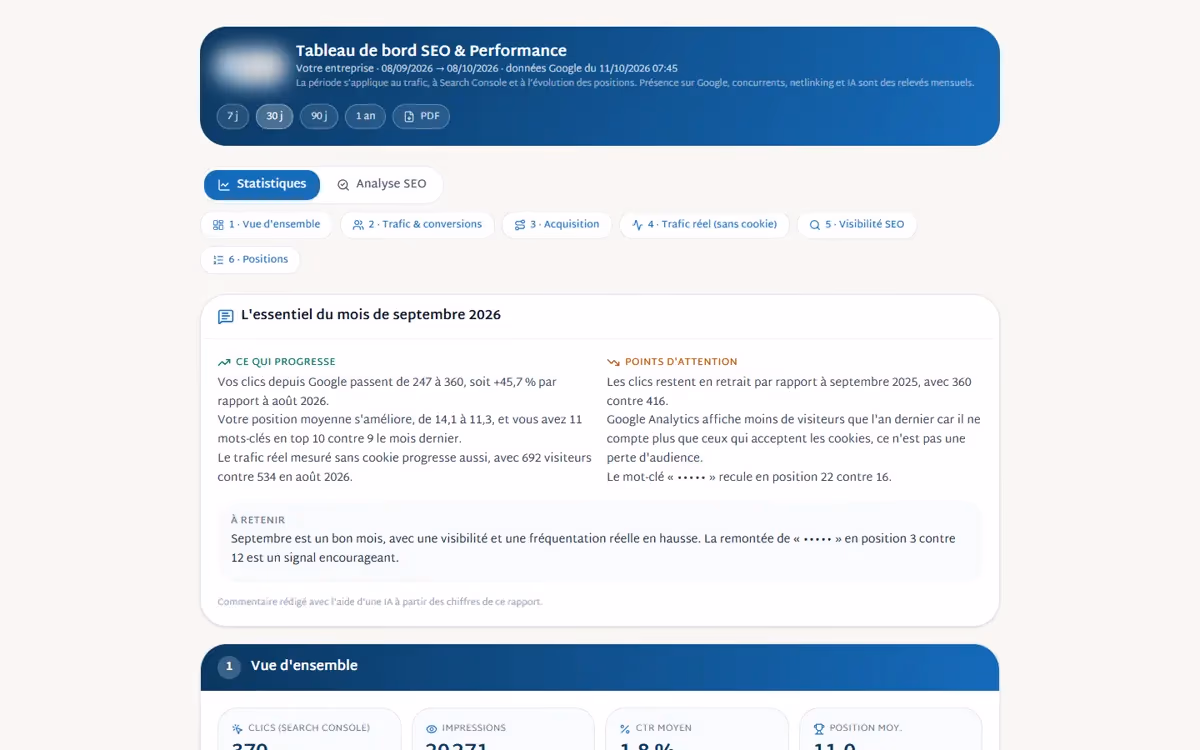This screenshot has width=1200, height=750.
Task: Click the trophy icon of POSITION MOY. card
Action: pyautogui.click(x=819, y=729)
